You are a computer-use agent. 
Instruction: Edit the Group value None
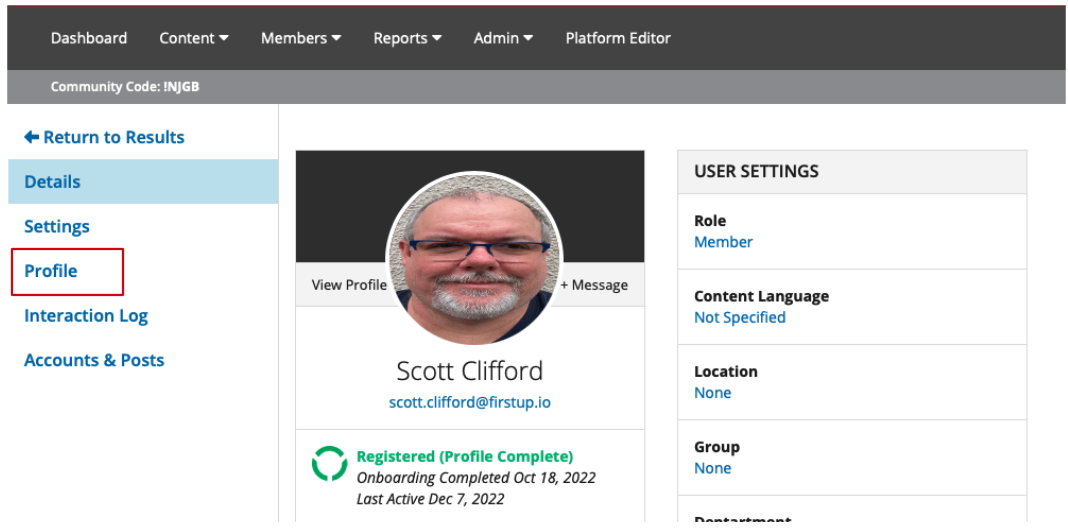(712, 469)
